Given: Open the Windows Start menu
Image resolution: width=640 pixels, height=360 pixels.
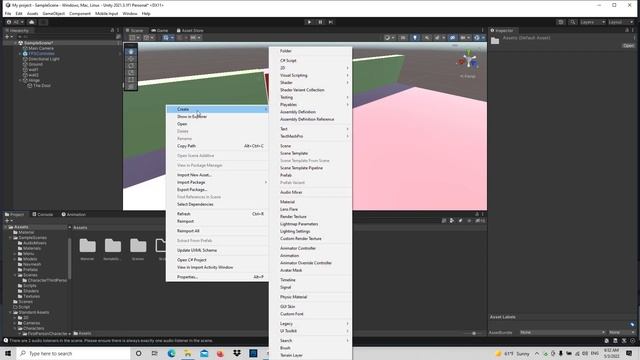Looking at the screenshot, I should [8, 353].
